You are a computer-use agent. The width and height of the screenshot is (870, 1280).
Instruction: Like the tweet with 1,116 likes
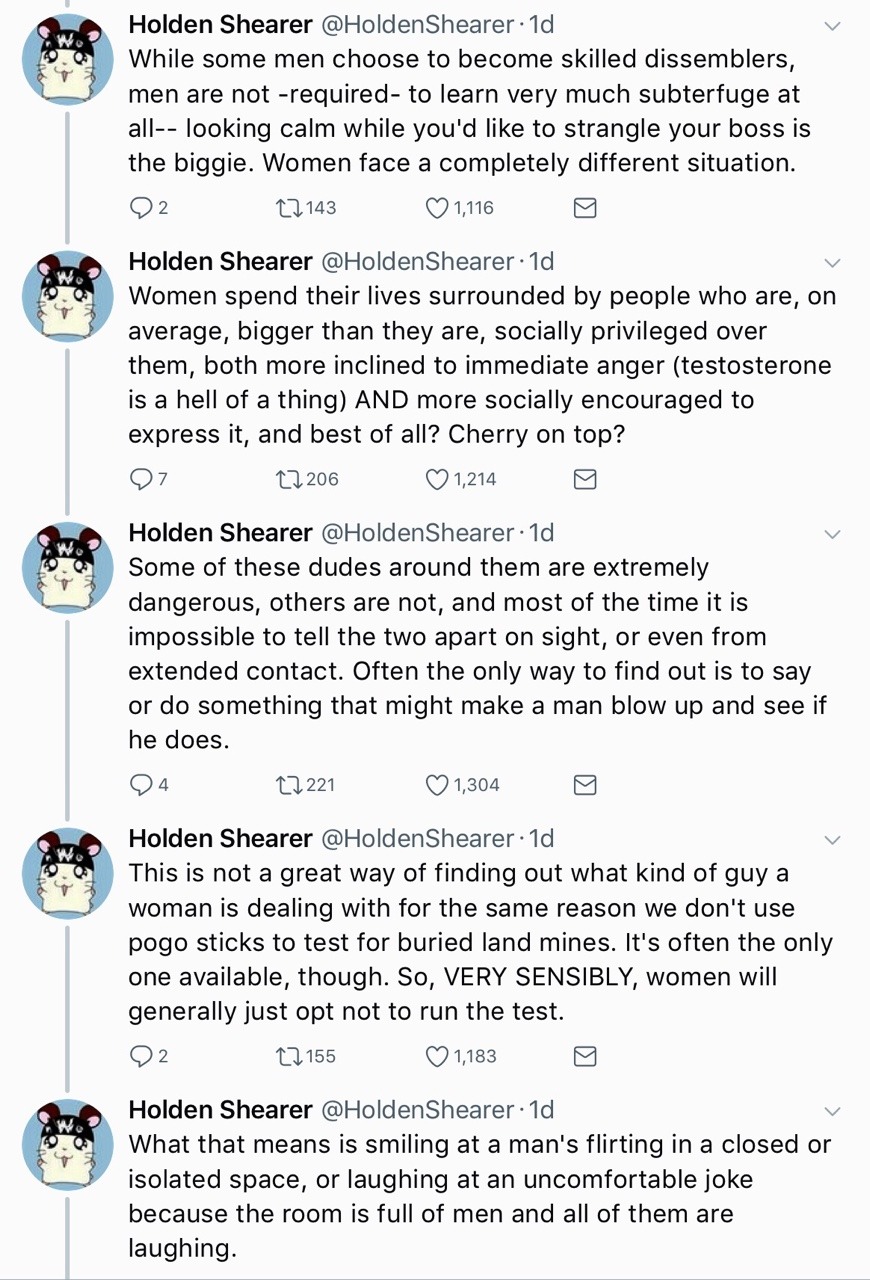[x=438, y=208]
